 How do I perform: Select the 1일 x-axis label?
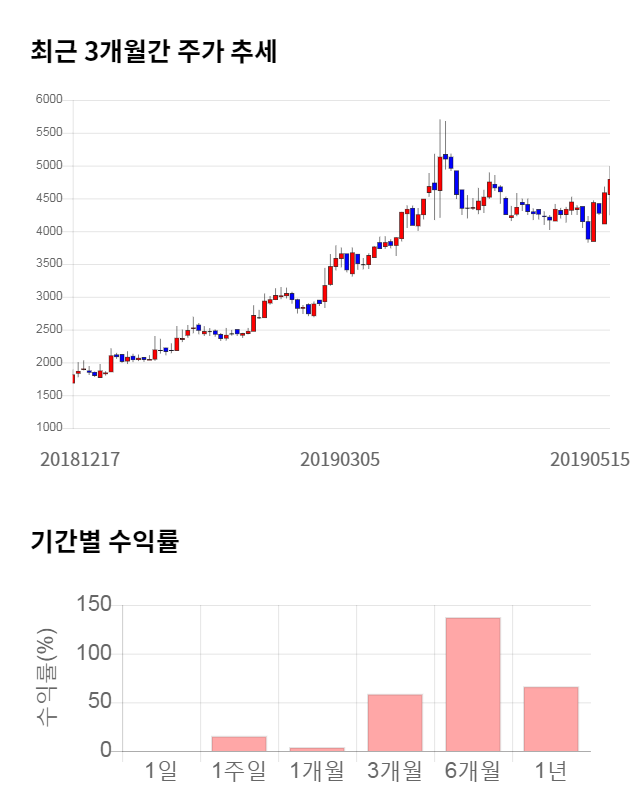click(160, 771)
